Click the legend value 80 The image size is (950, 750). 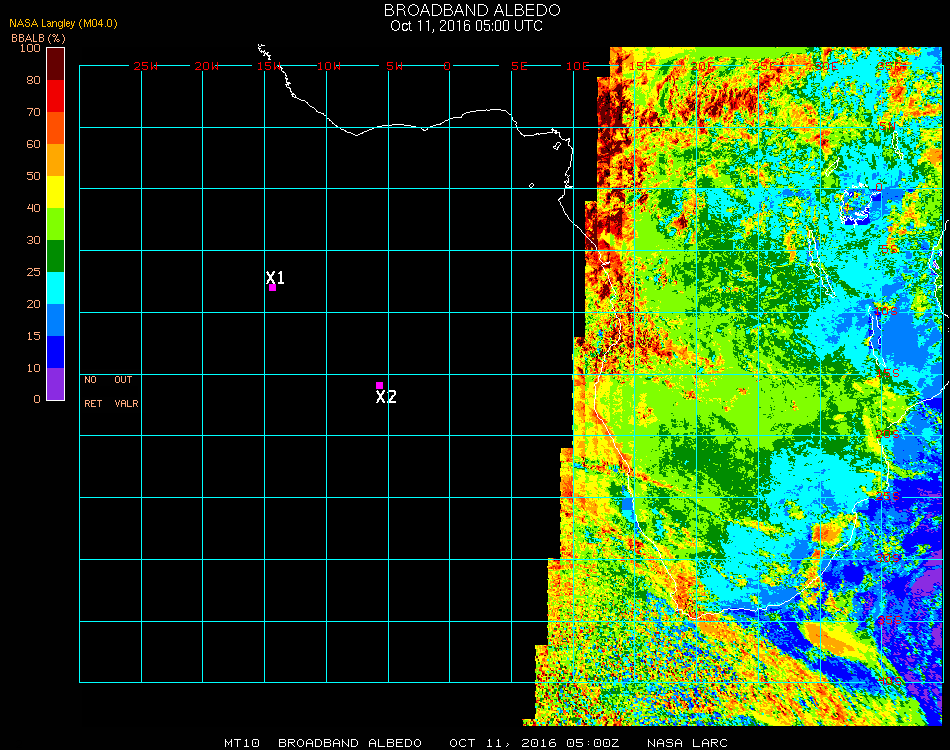33,80
